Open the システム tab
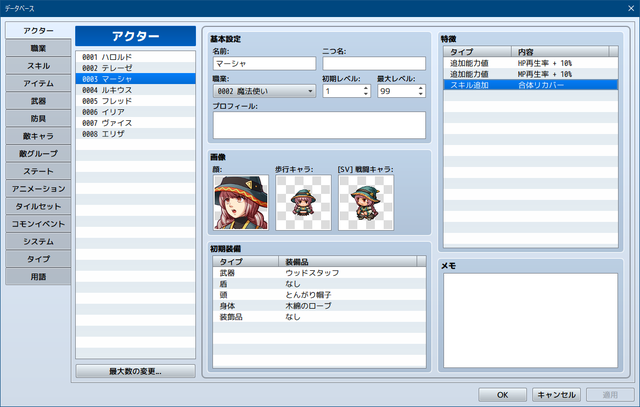The width and height of the screenshot is (640, 407). tap(38, 241)
